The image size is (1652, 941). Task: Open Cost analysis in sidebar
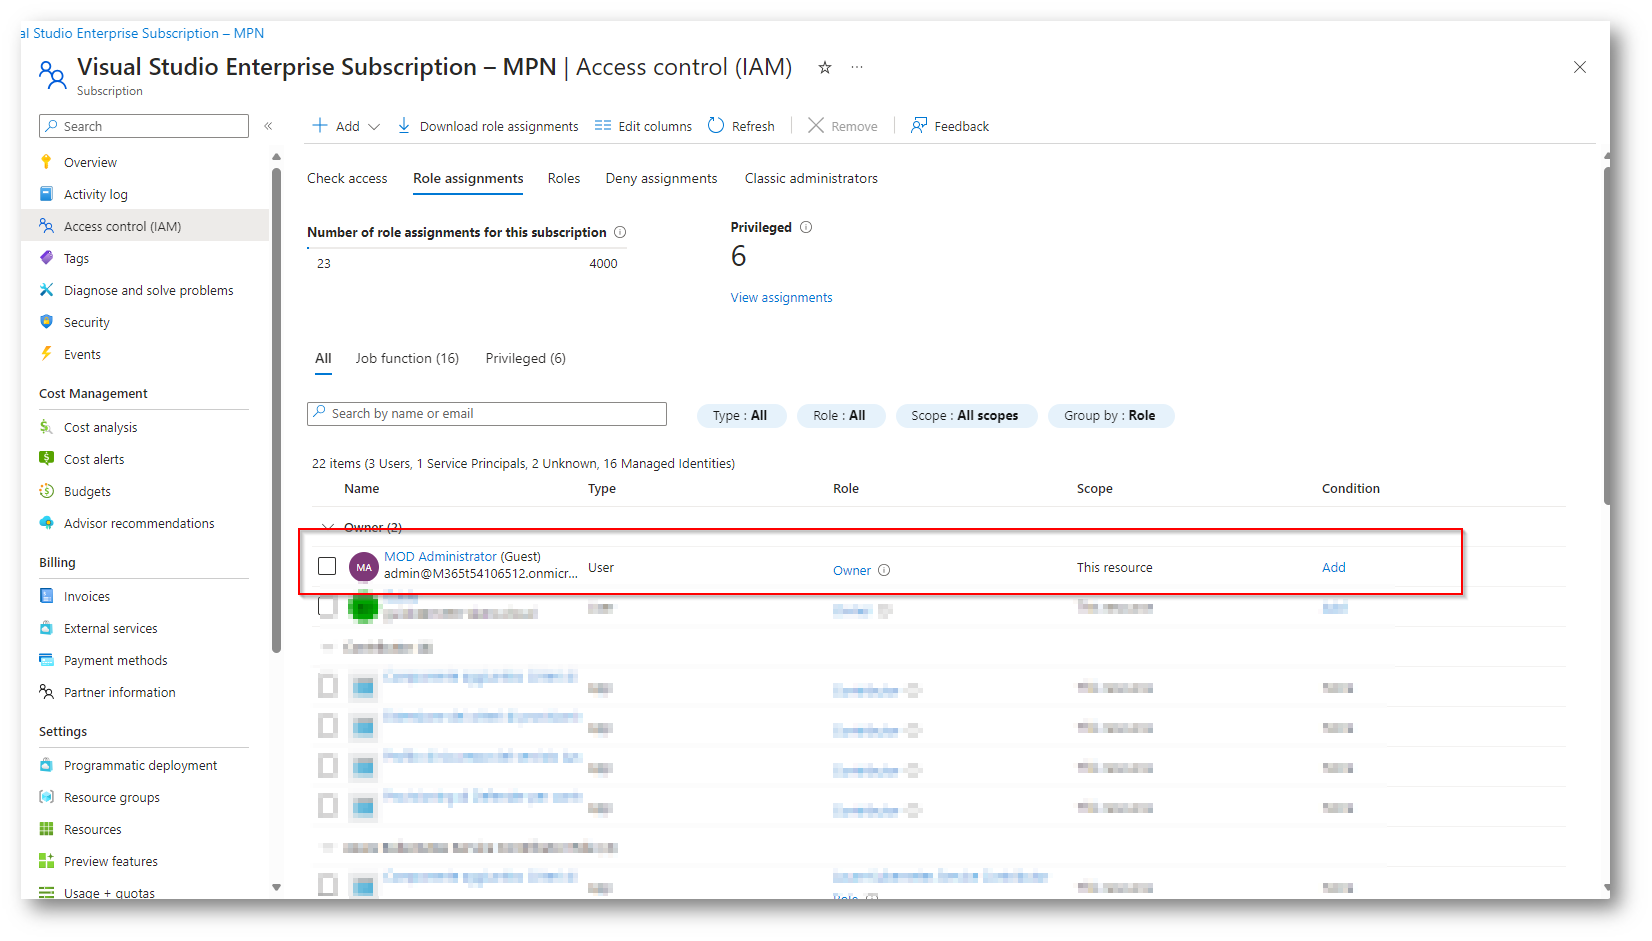pos(100,427)
